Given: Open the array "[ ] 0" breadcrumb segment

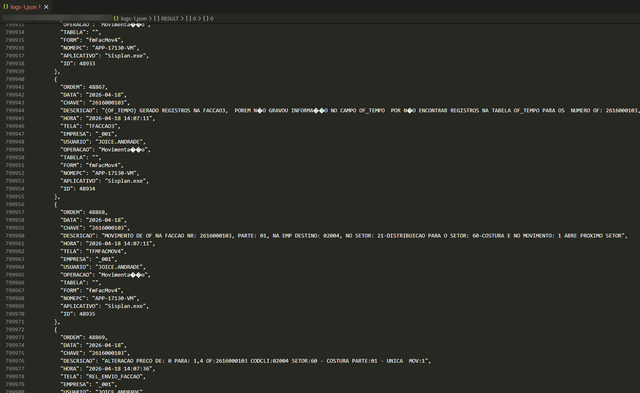Looking at the screenshot, I should [x=191, y=18].
